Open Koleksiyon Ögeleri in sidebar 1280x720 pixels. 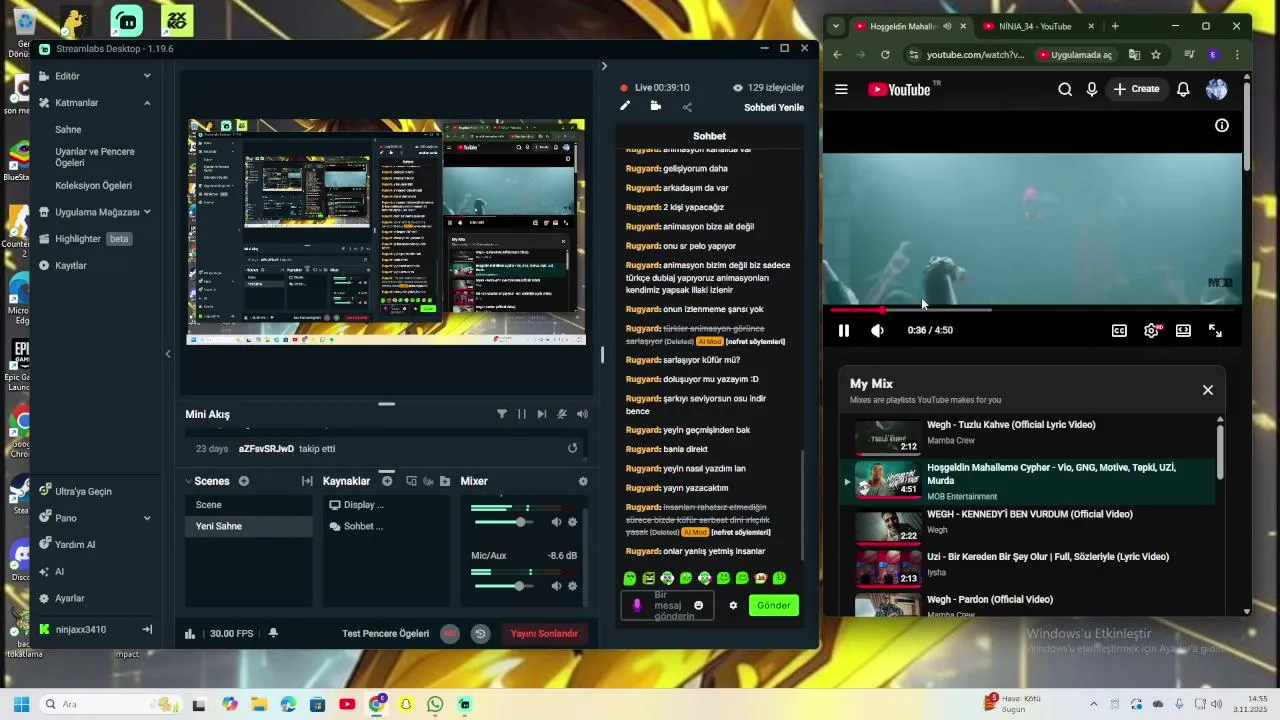[93, 186]
